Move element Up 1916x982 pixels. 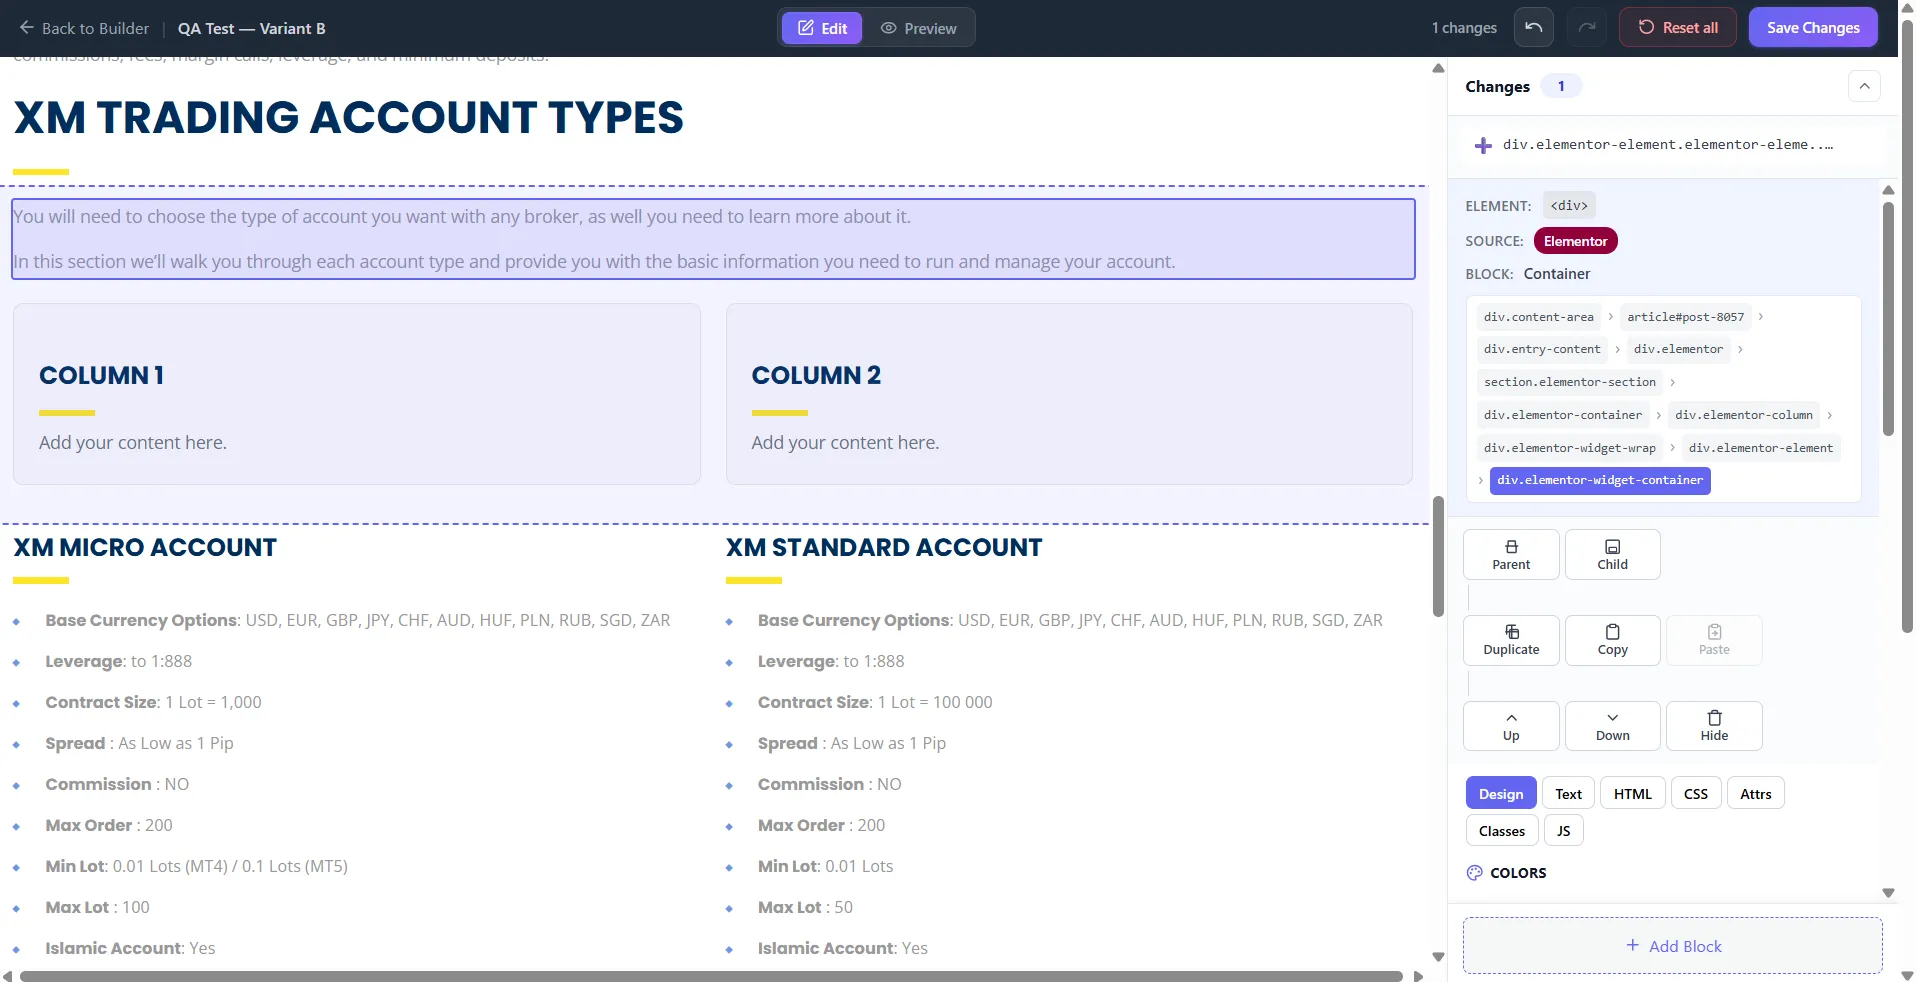1510,726
